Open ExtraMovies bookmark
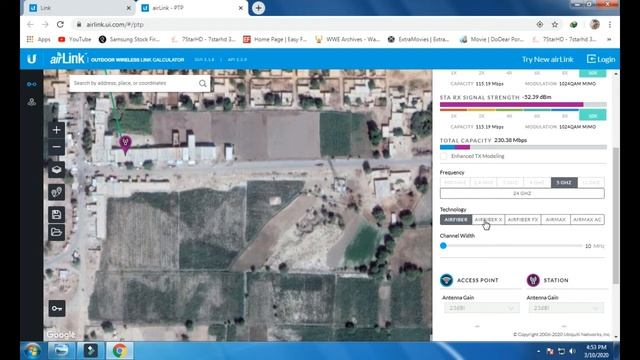Screen dimensions: 640x360 tap(419, 39)
